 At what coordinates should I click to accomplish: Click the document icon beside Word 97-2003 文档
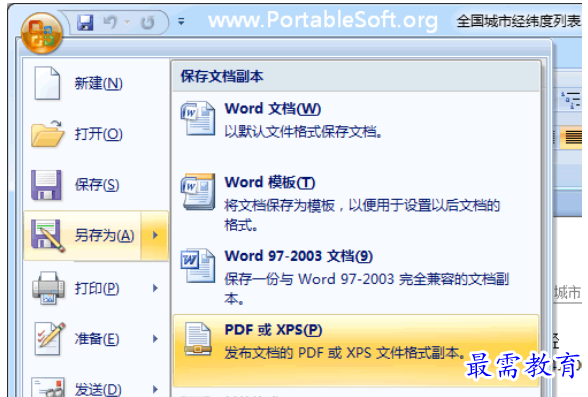(198, 265)
